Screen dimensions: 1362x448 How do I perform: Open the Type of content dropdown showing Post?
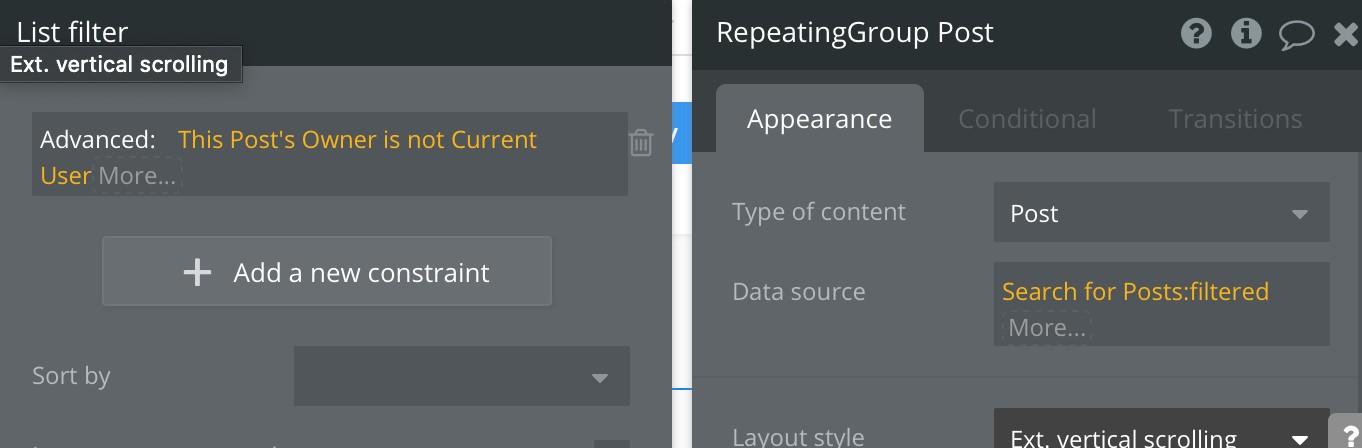1161,213
